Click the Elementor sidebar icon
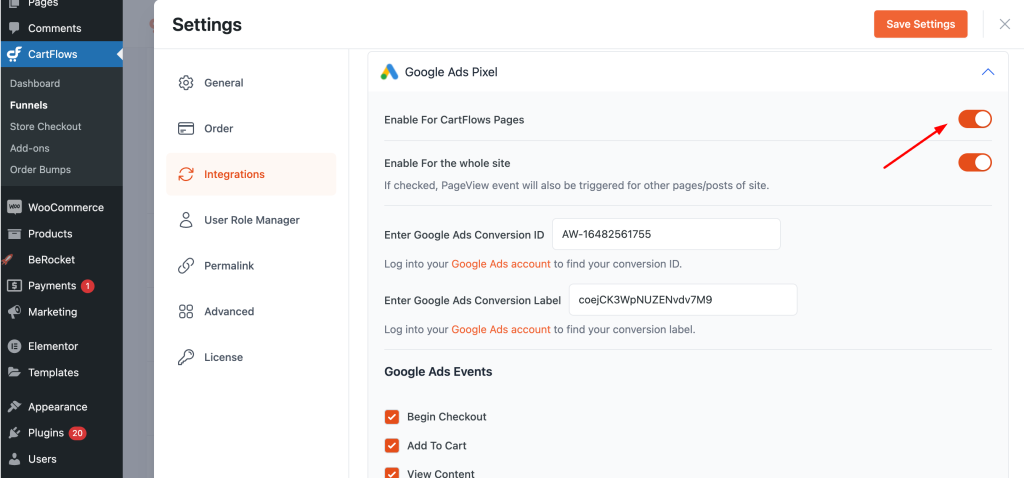The width and height of the screenshot is (1024, 478). point(14,347)
